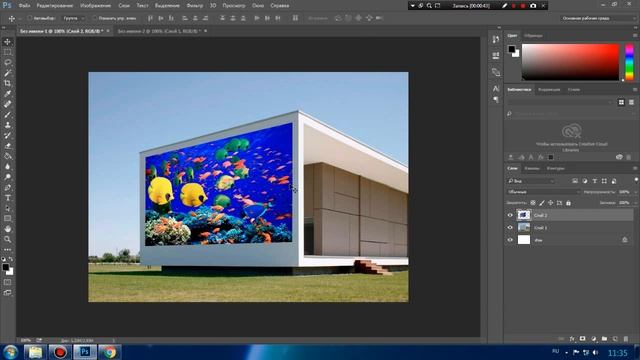The image size is (640, 360).
Task: Select the Lasso tool
Action: pos(7,62)
